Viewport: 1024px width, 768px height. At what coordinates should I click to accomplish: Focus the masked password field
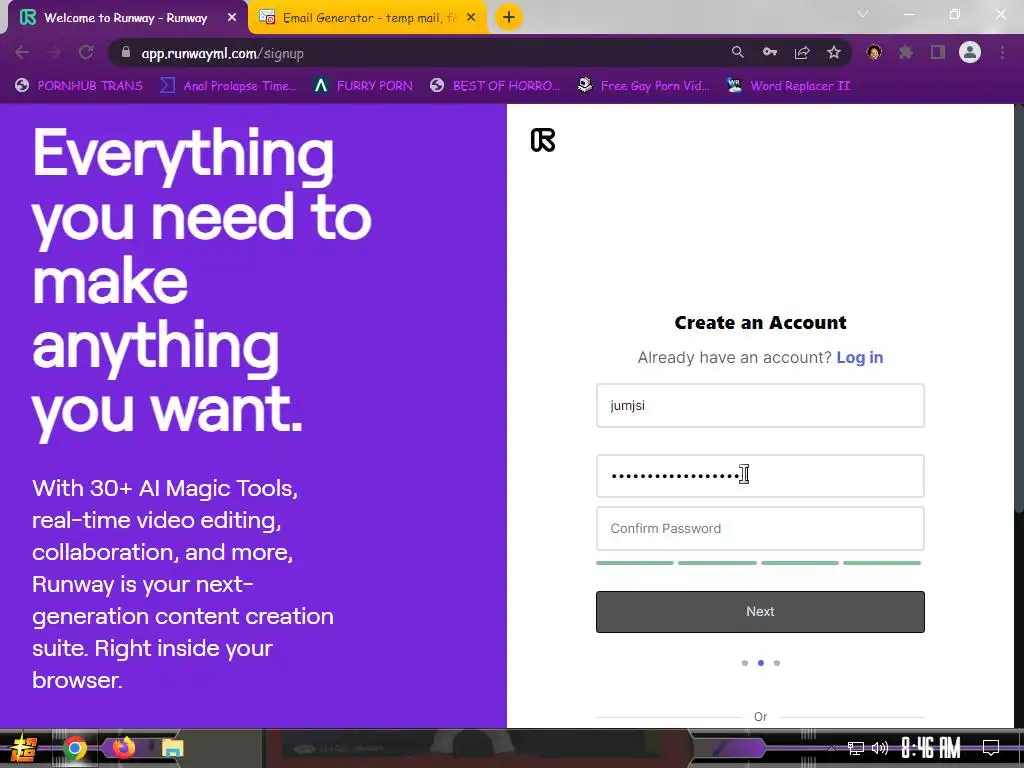click(760, 475)
